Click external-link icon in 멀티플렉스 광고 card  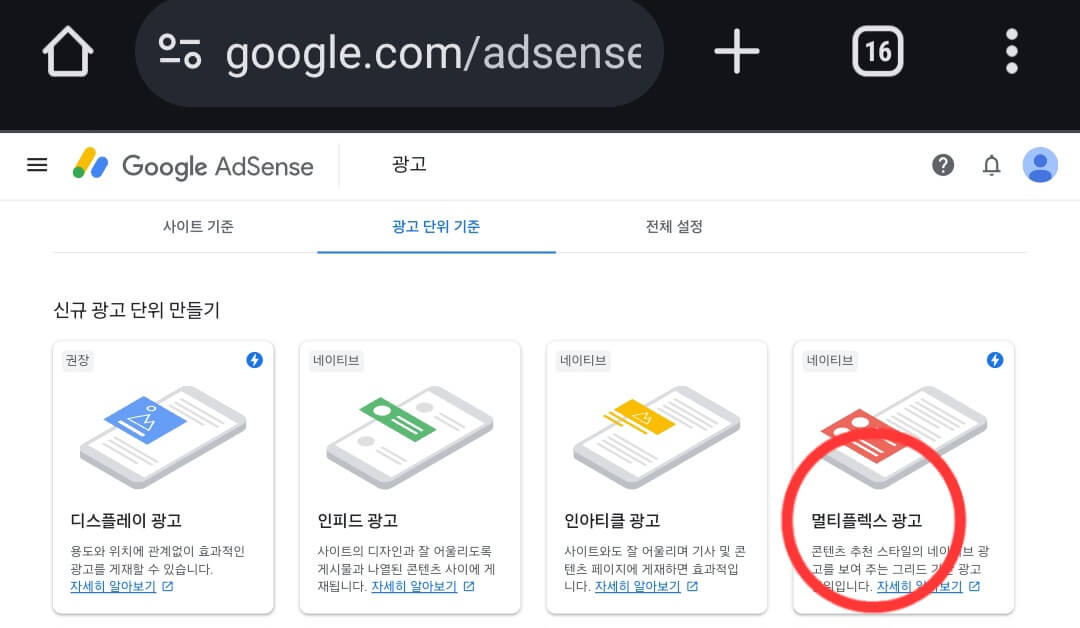(975, 587)
